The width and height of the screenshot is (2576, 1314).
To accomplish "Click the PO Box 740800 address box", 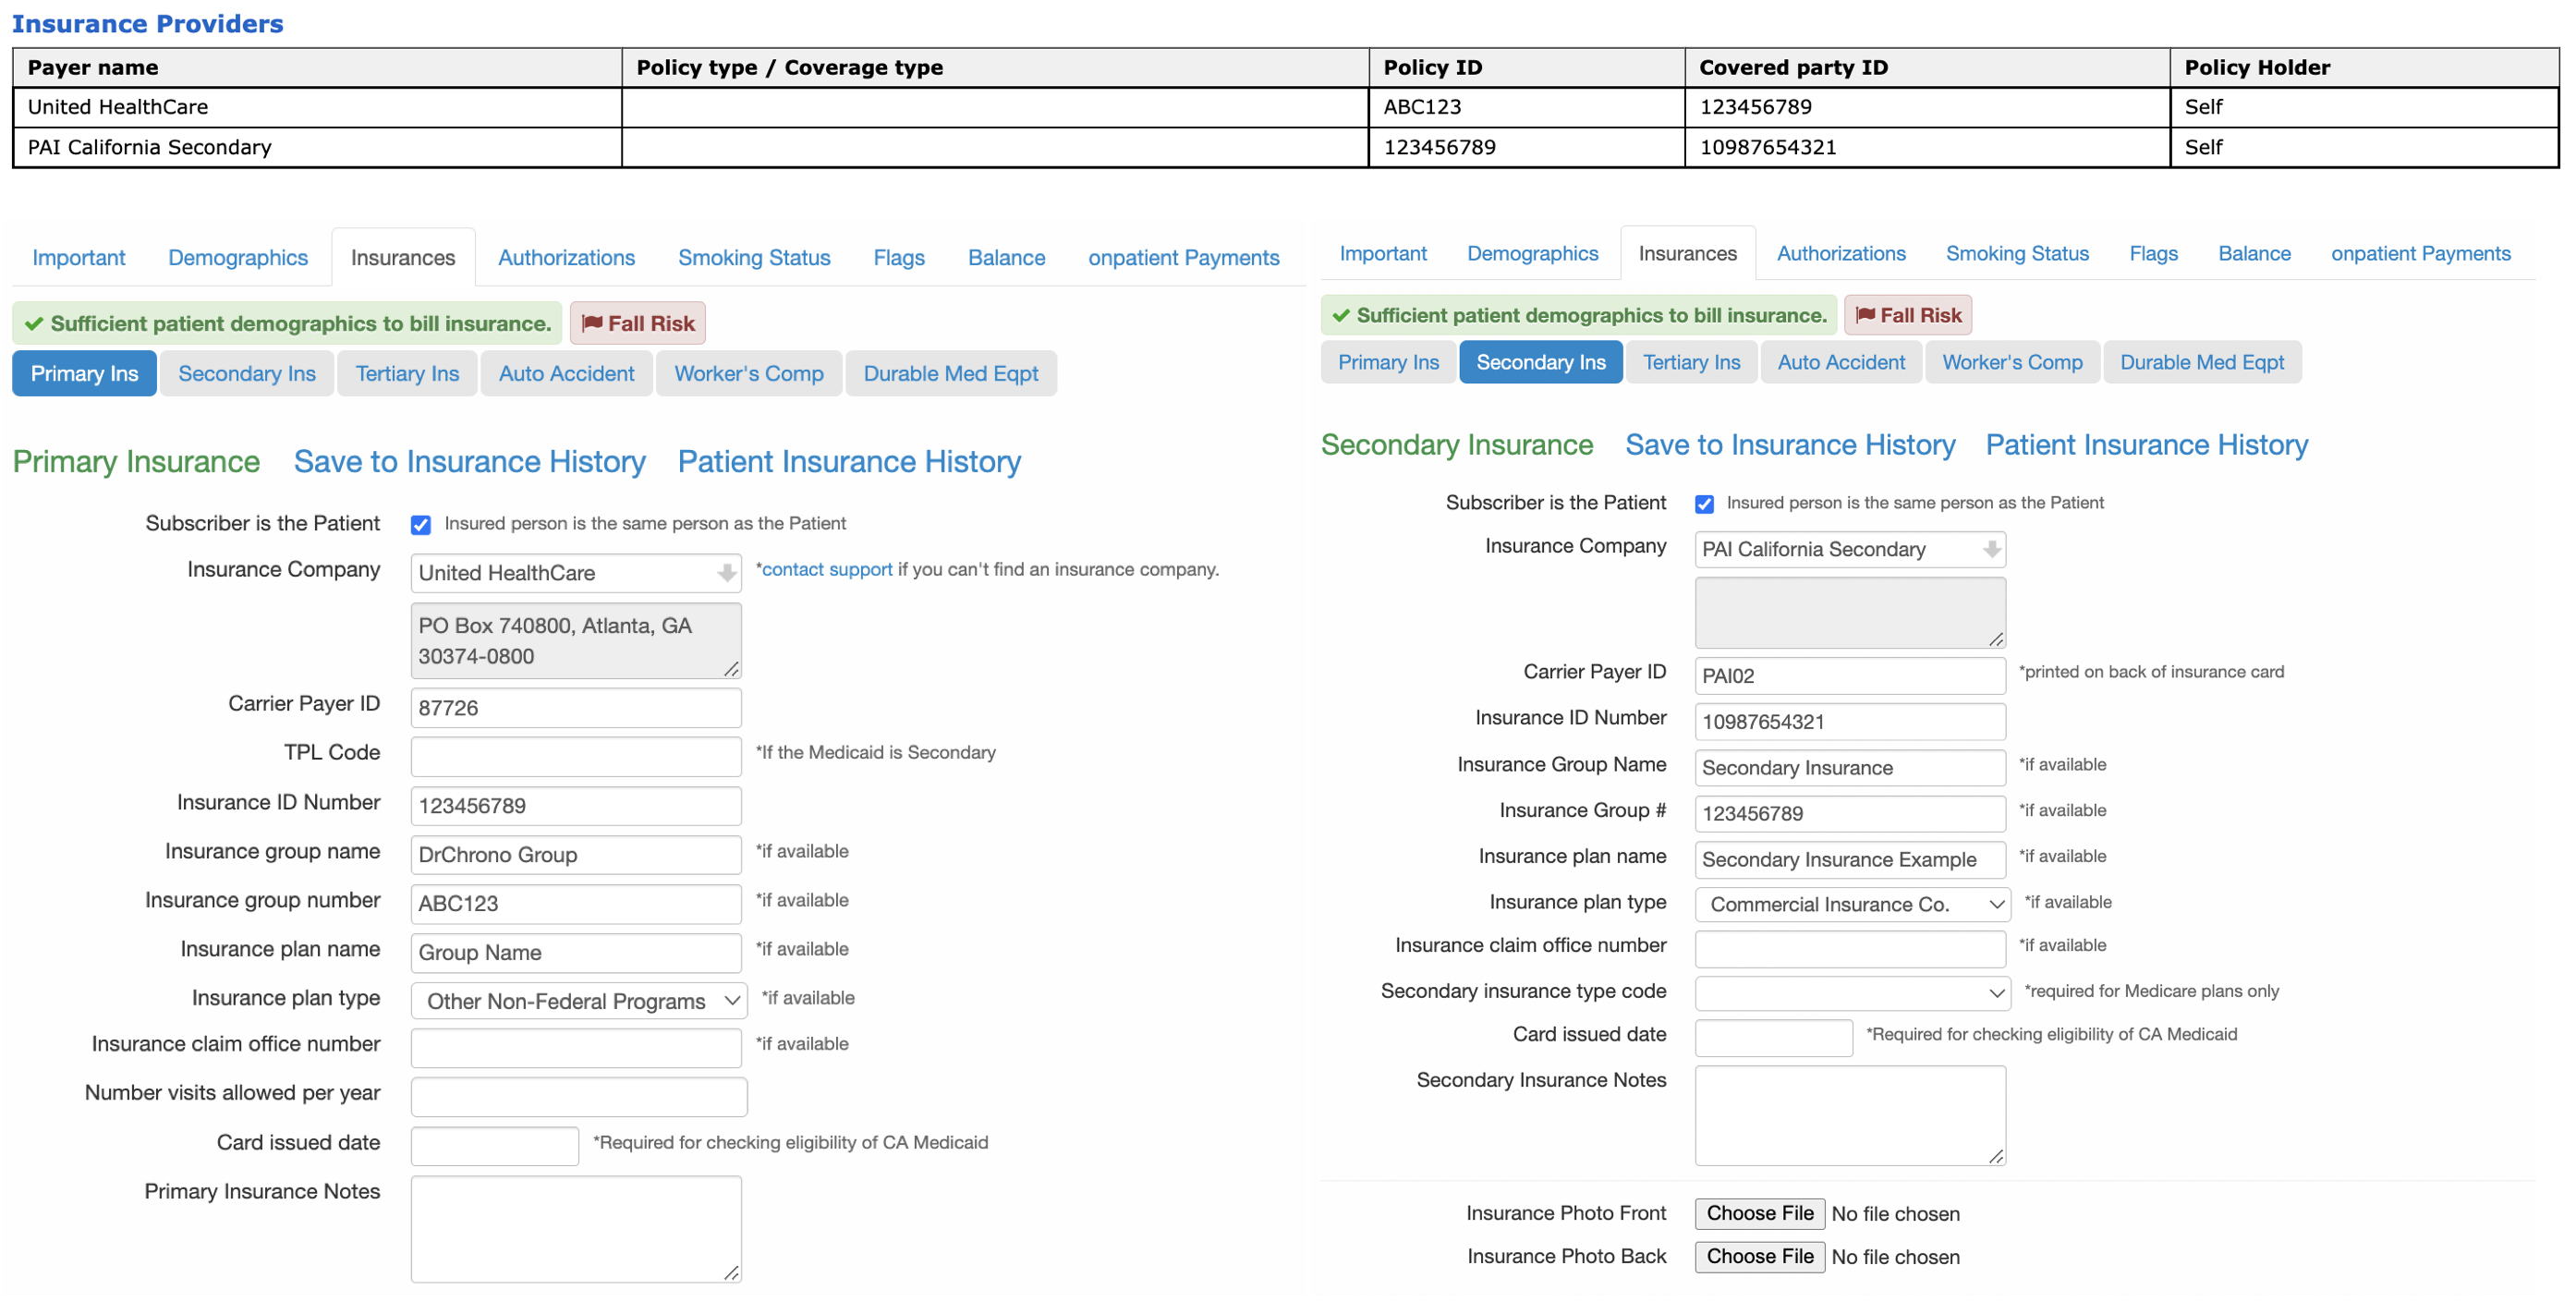I will 576,641.
